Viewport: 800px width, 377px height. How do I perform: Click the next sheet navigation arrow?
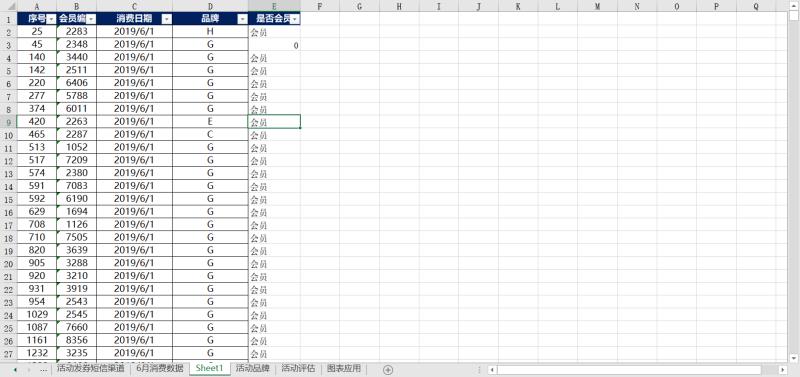30,369
